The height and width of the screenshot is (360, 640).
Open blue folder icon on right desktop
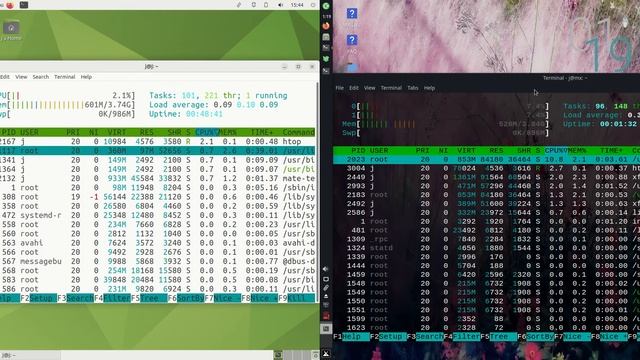(352, 67)
